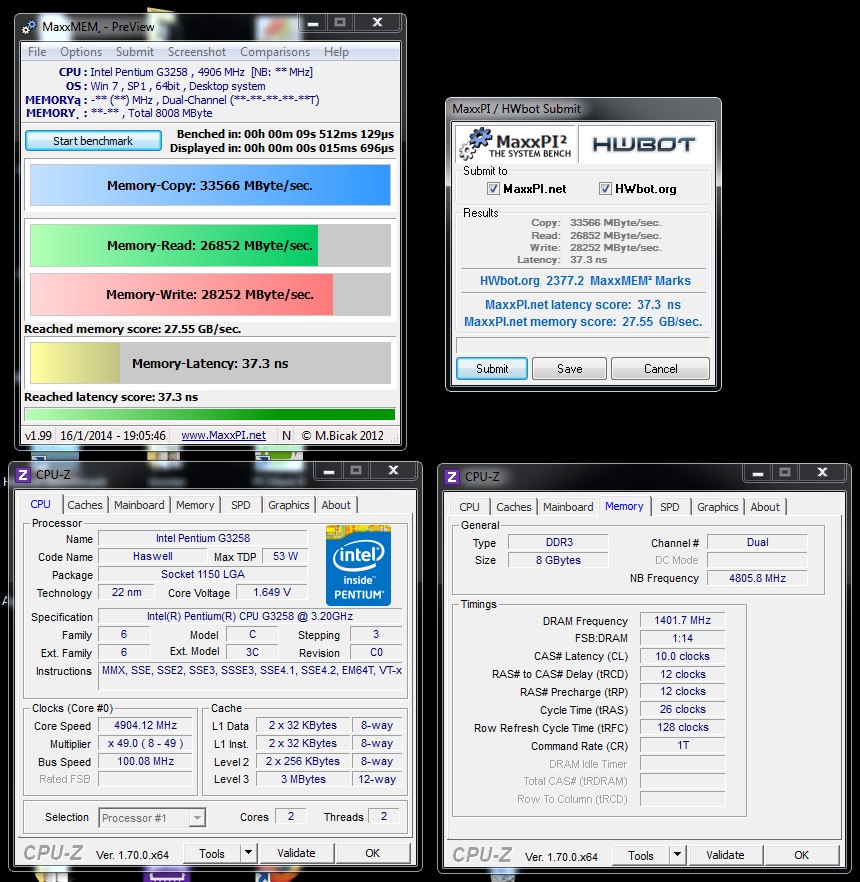Minimize the MaxxMEM PreView window

click(x=313, y=23)
